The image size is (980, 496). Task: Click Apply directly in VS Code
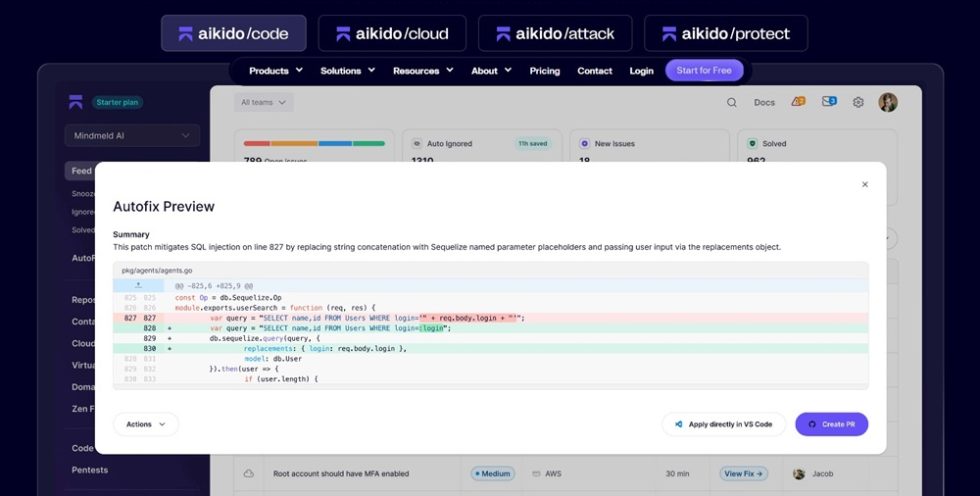723,424
